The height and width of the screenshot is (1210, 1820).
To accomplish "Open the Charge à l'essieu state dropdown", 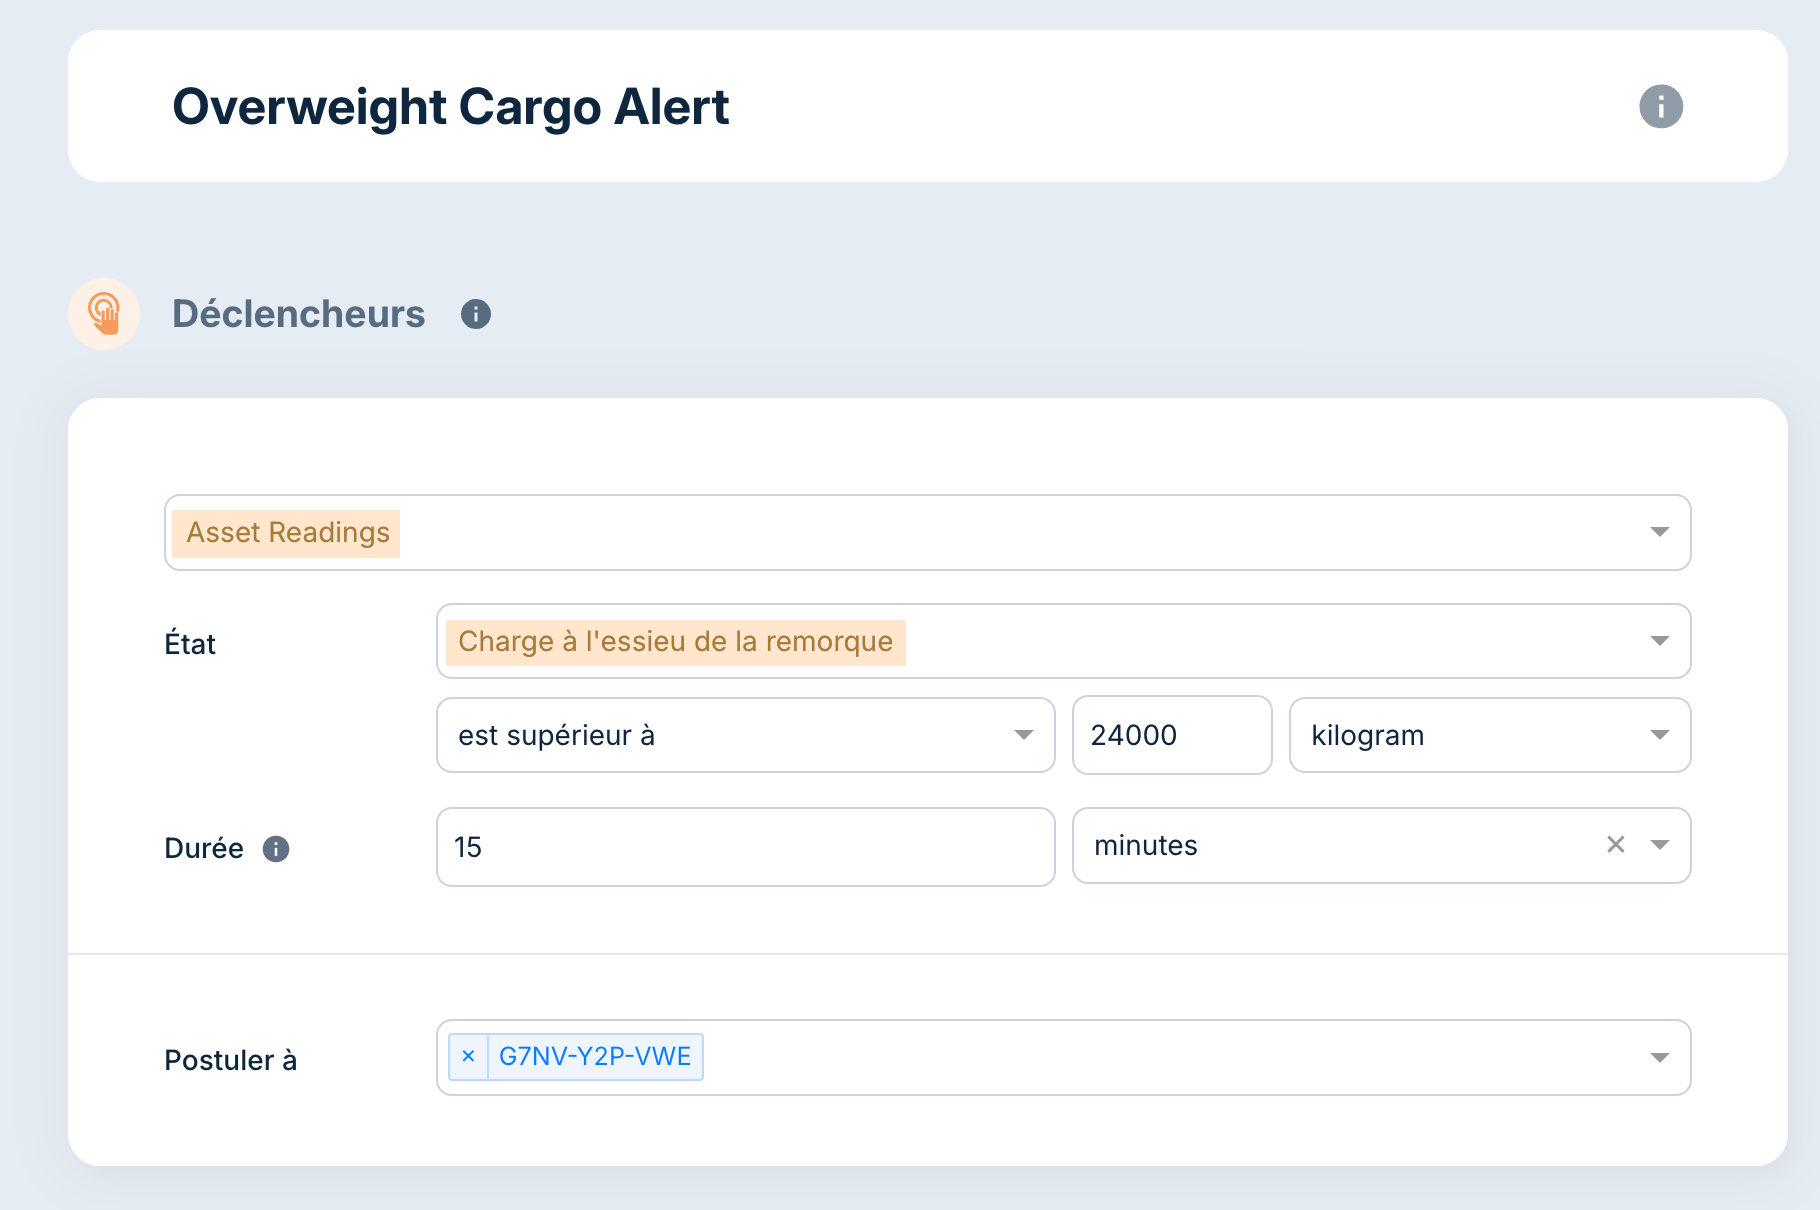I will [1659, 641].
